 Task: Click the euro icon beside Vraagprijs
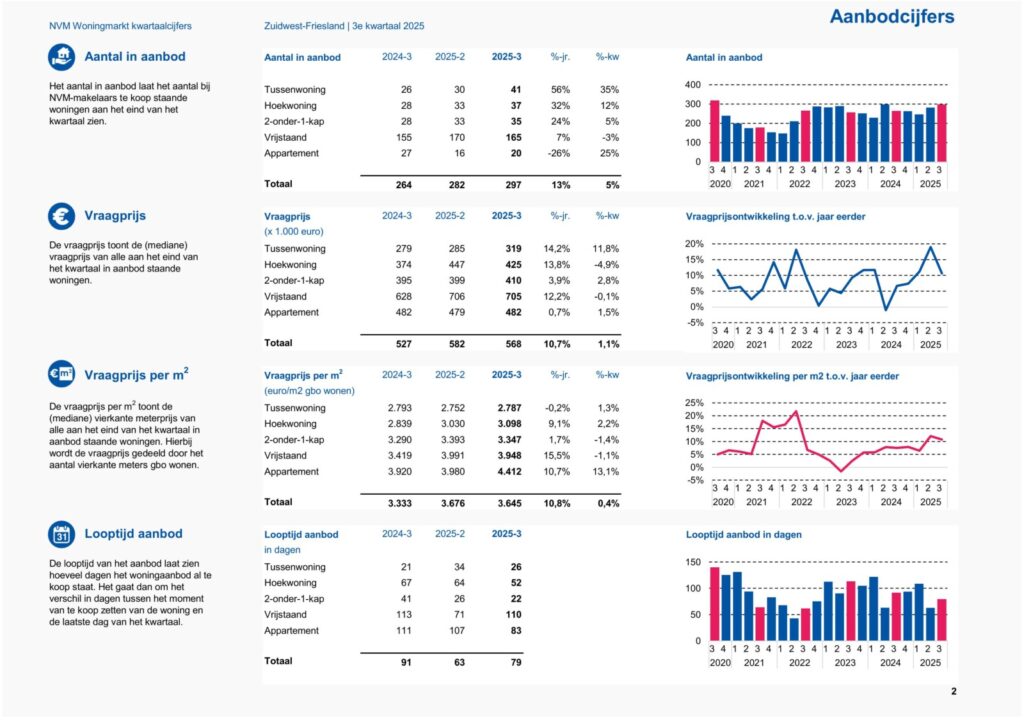click(62, 216)
